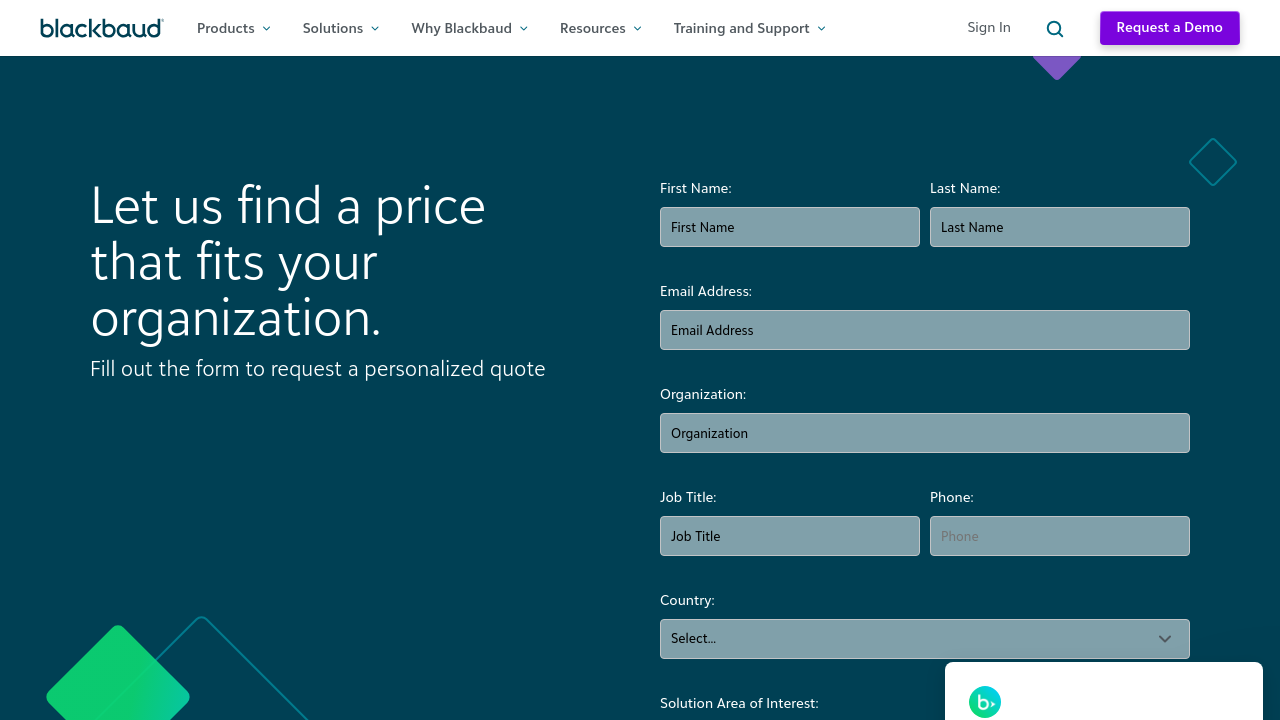Focus the Last Name input
Image resolution: width=1280 pixels, height=720 pixels.
[x=1059, y=227]
